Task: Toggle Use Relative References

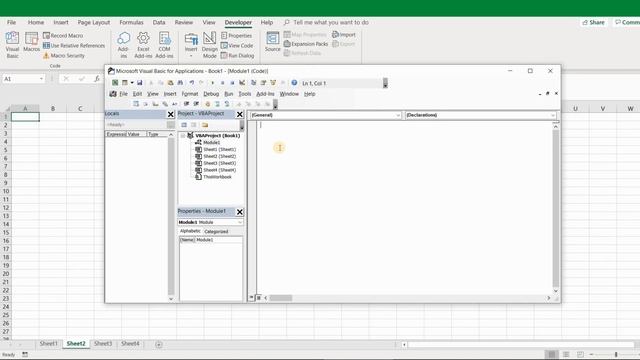Action: [74, 45]
